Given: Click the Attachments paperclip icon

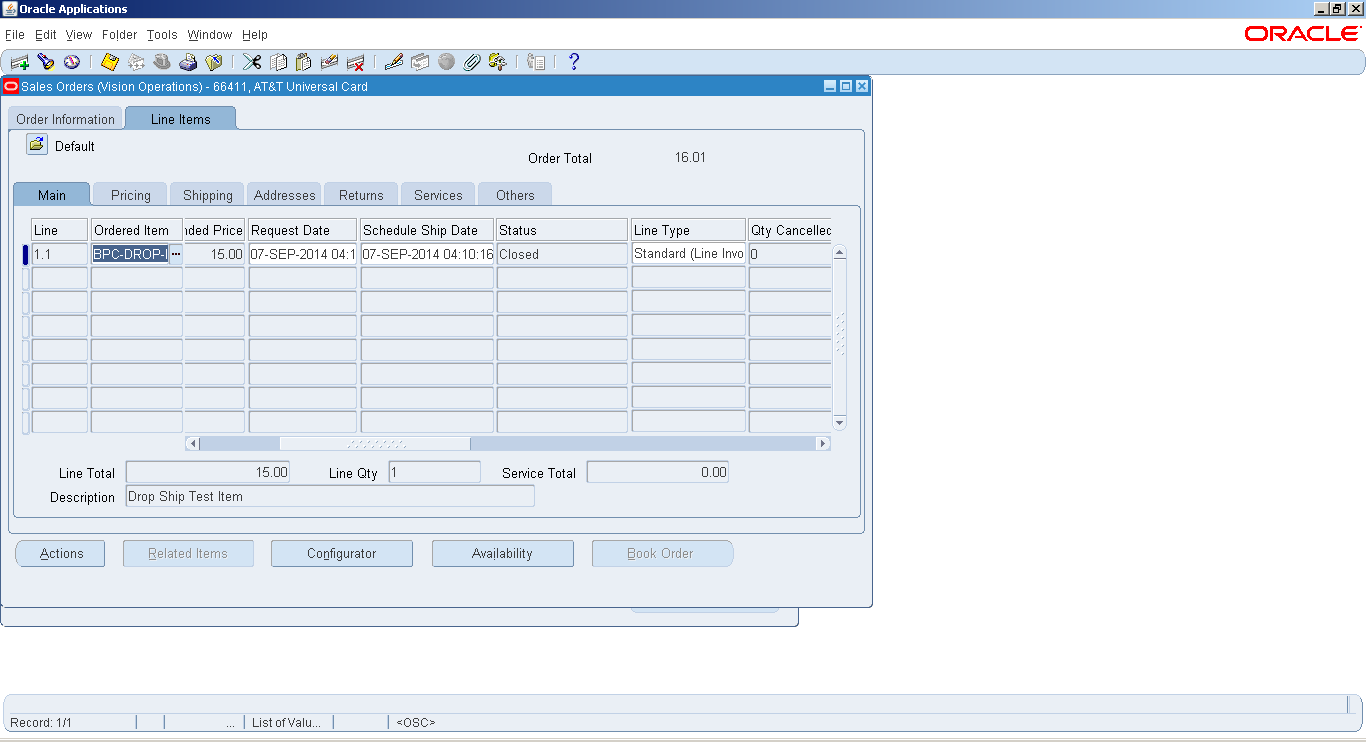Looking at the screenshot, I should (471, 61).
